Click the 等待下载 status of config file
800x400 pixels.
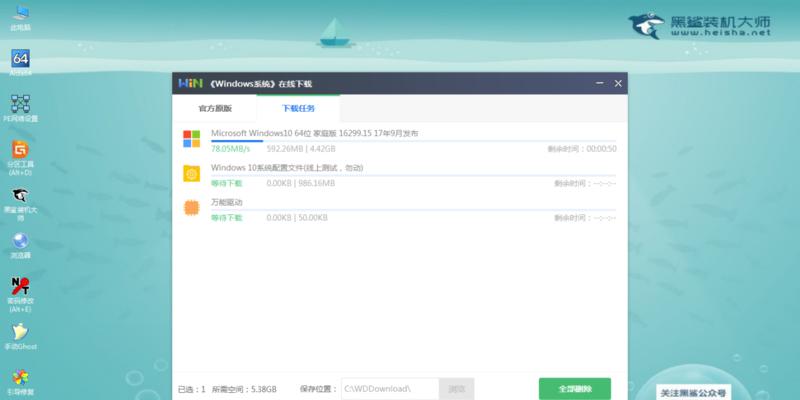click(x=227, y=183)
